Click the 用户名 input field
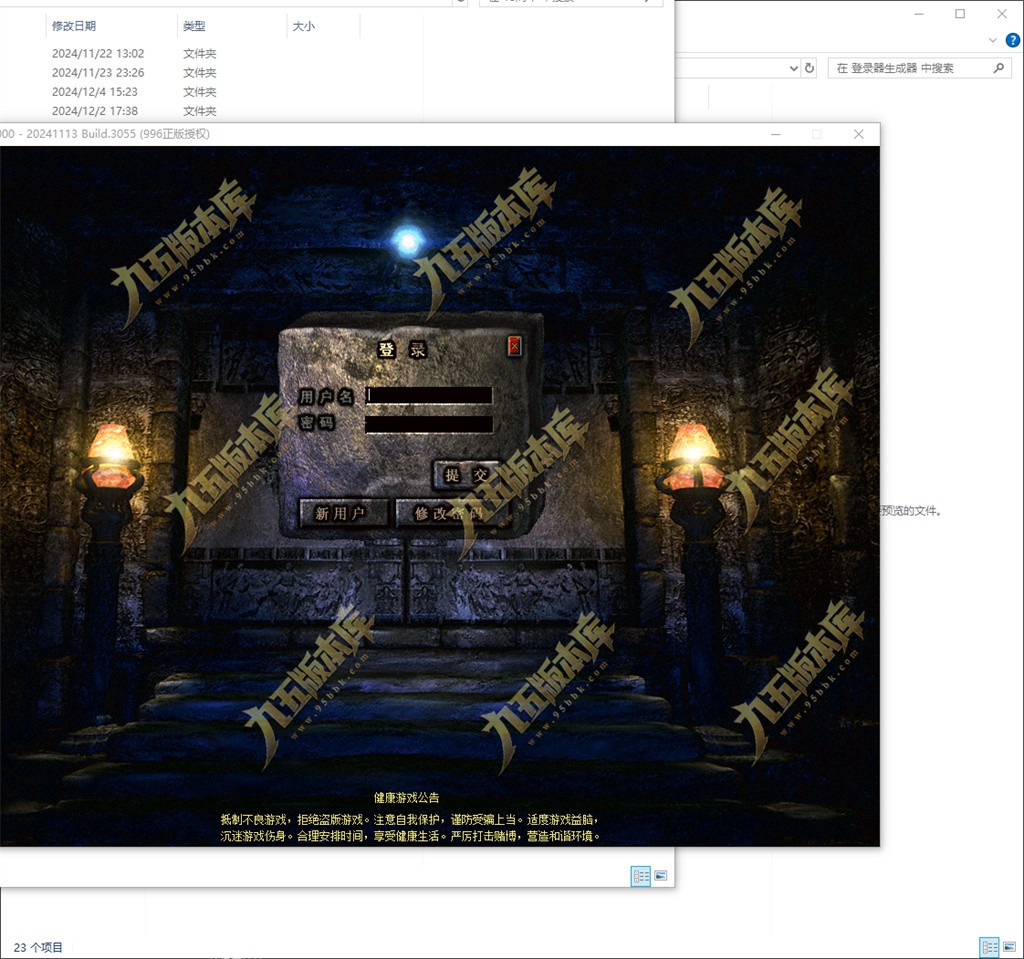Viewport: 1024px width, 959px height. pyautogui.click(x=428, y=395)
